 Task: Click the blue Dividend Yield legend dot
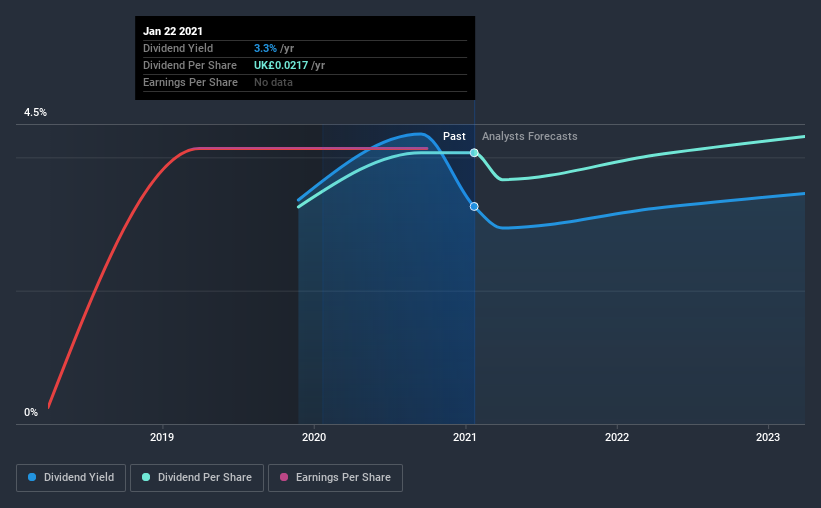(x=32, y=477)
